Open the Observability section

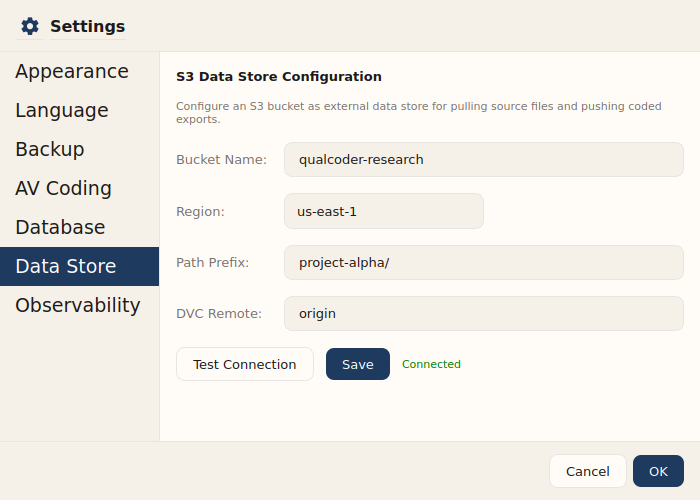coord(79,305)
